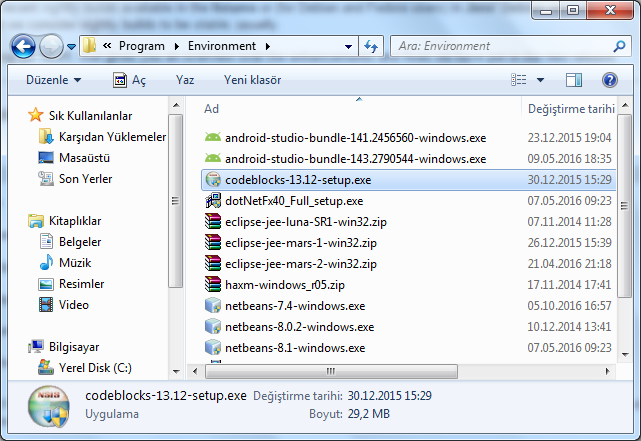Viewport: 641px width, 441px height.
Task: Expand the arrow after Program breadcrumb
Action: coord(177,46)
